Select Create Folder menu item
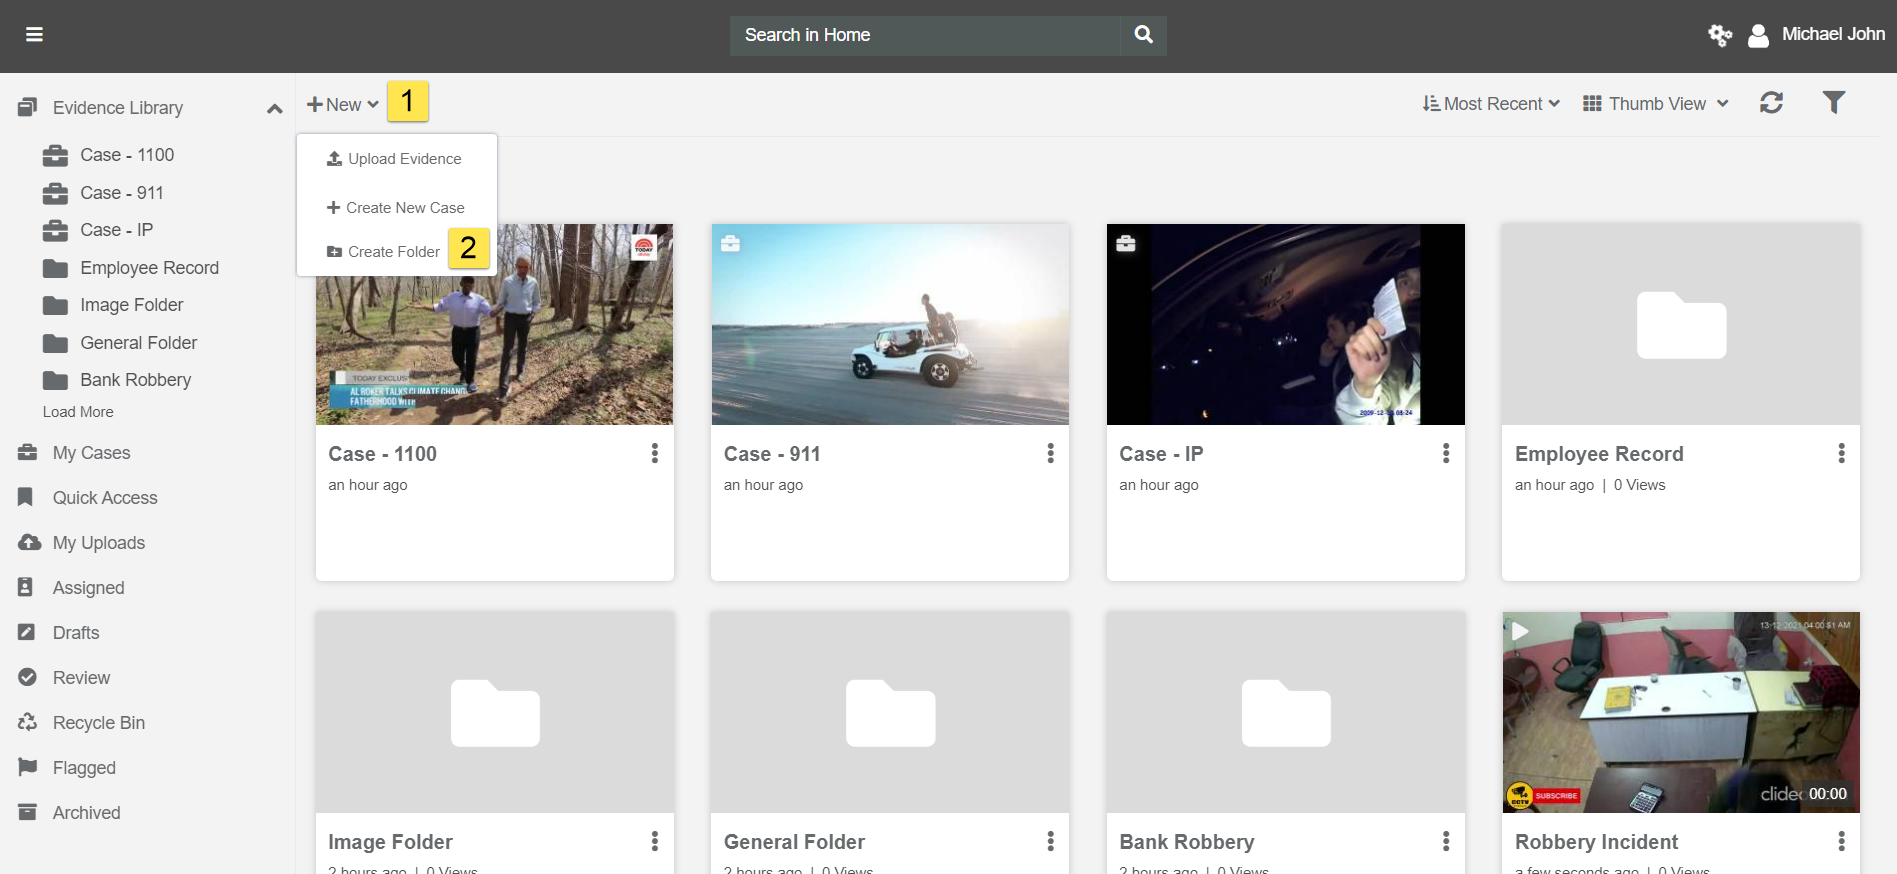 tap(384, 252)
